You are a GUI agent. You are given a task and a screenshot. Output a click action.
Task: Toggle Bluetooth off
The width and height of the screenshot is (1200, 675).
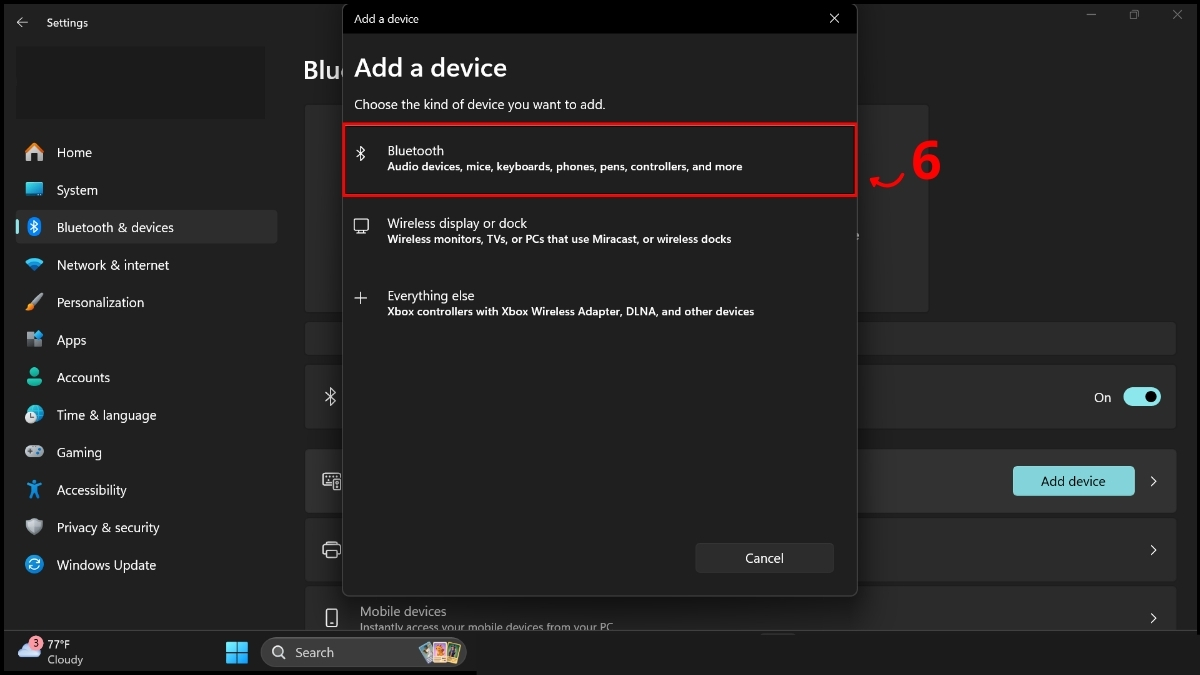click(1141, 397)
